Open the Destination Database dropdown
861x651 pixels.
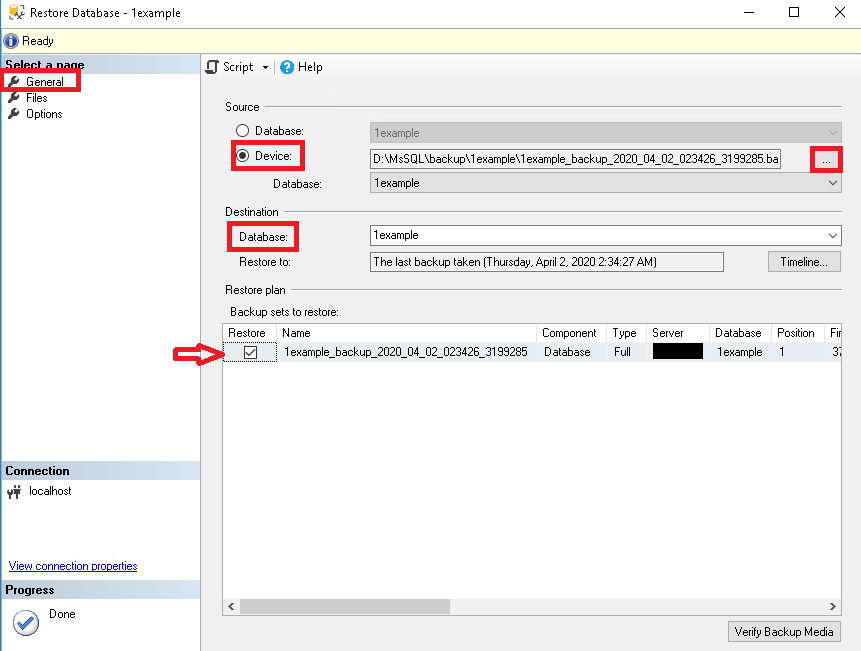(x=832, y=235)
